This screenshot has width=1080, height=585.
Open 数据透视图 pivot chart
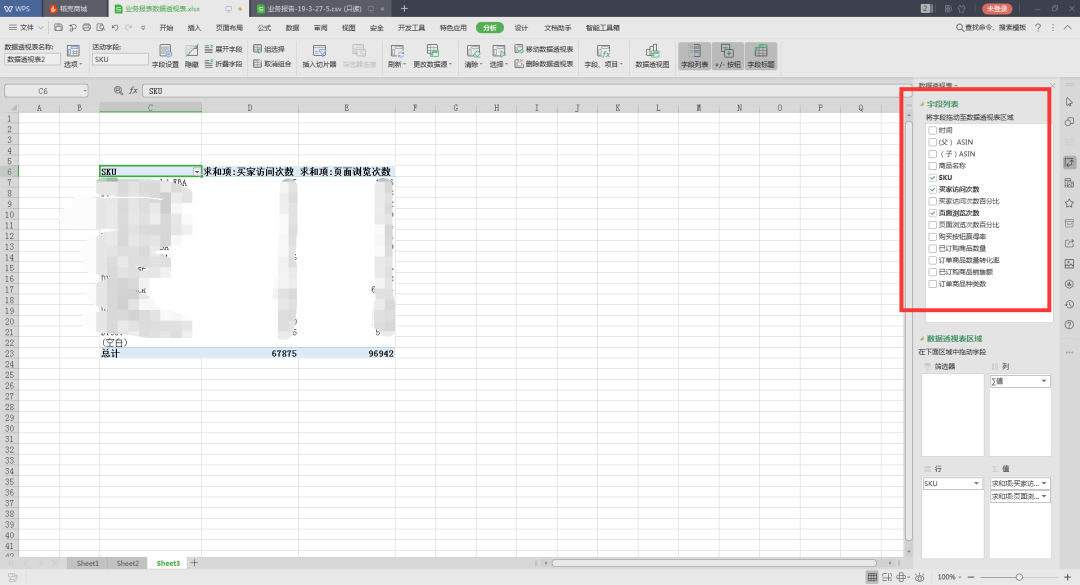(652, 57)
